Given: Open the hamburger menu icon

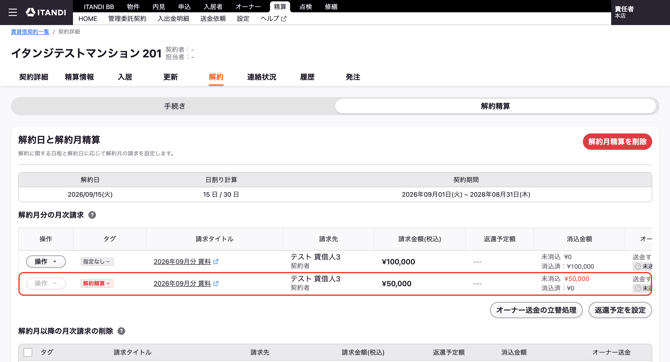Looking at the screenshot, I should point(13,12).
